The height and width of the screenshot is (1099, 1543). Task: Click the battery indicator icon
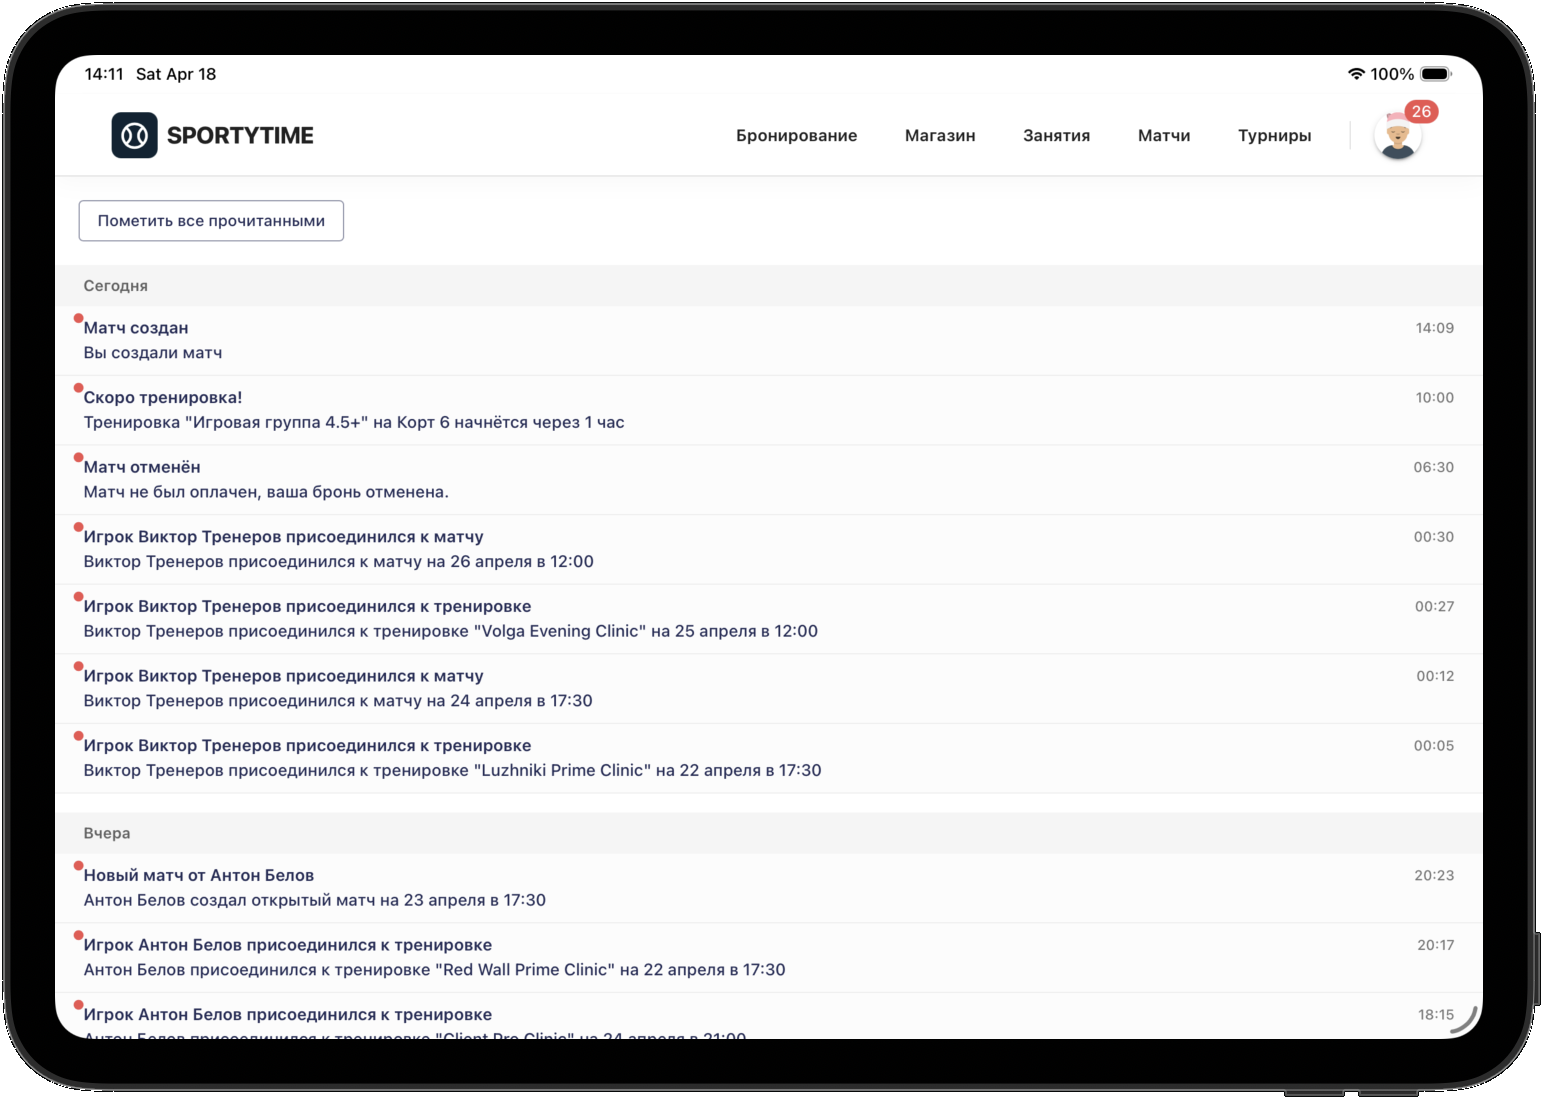click(x=1435, y=74)
